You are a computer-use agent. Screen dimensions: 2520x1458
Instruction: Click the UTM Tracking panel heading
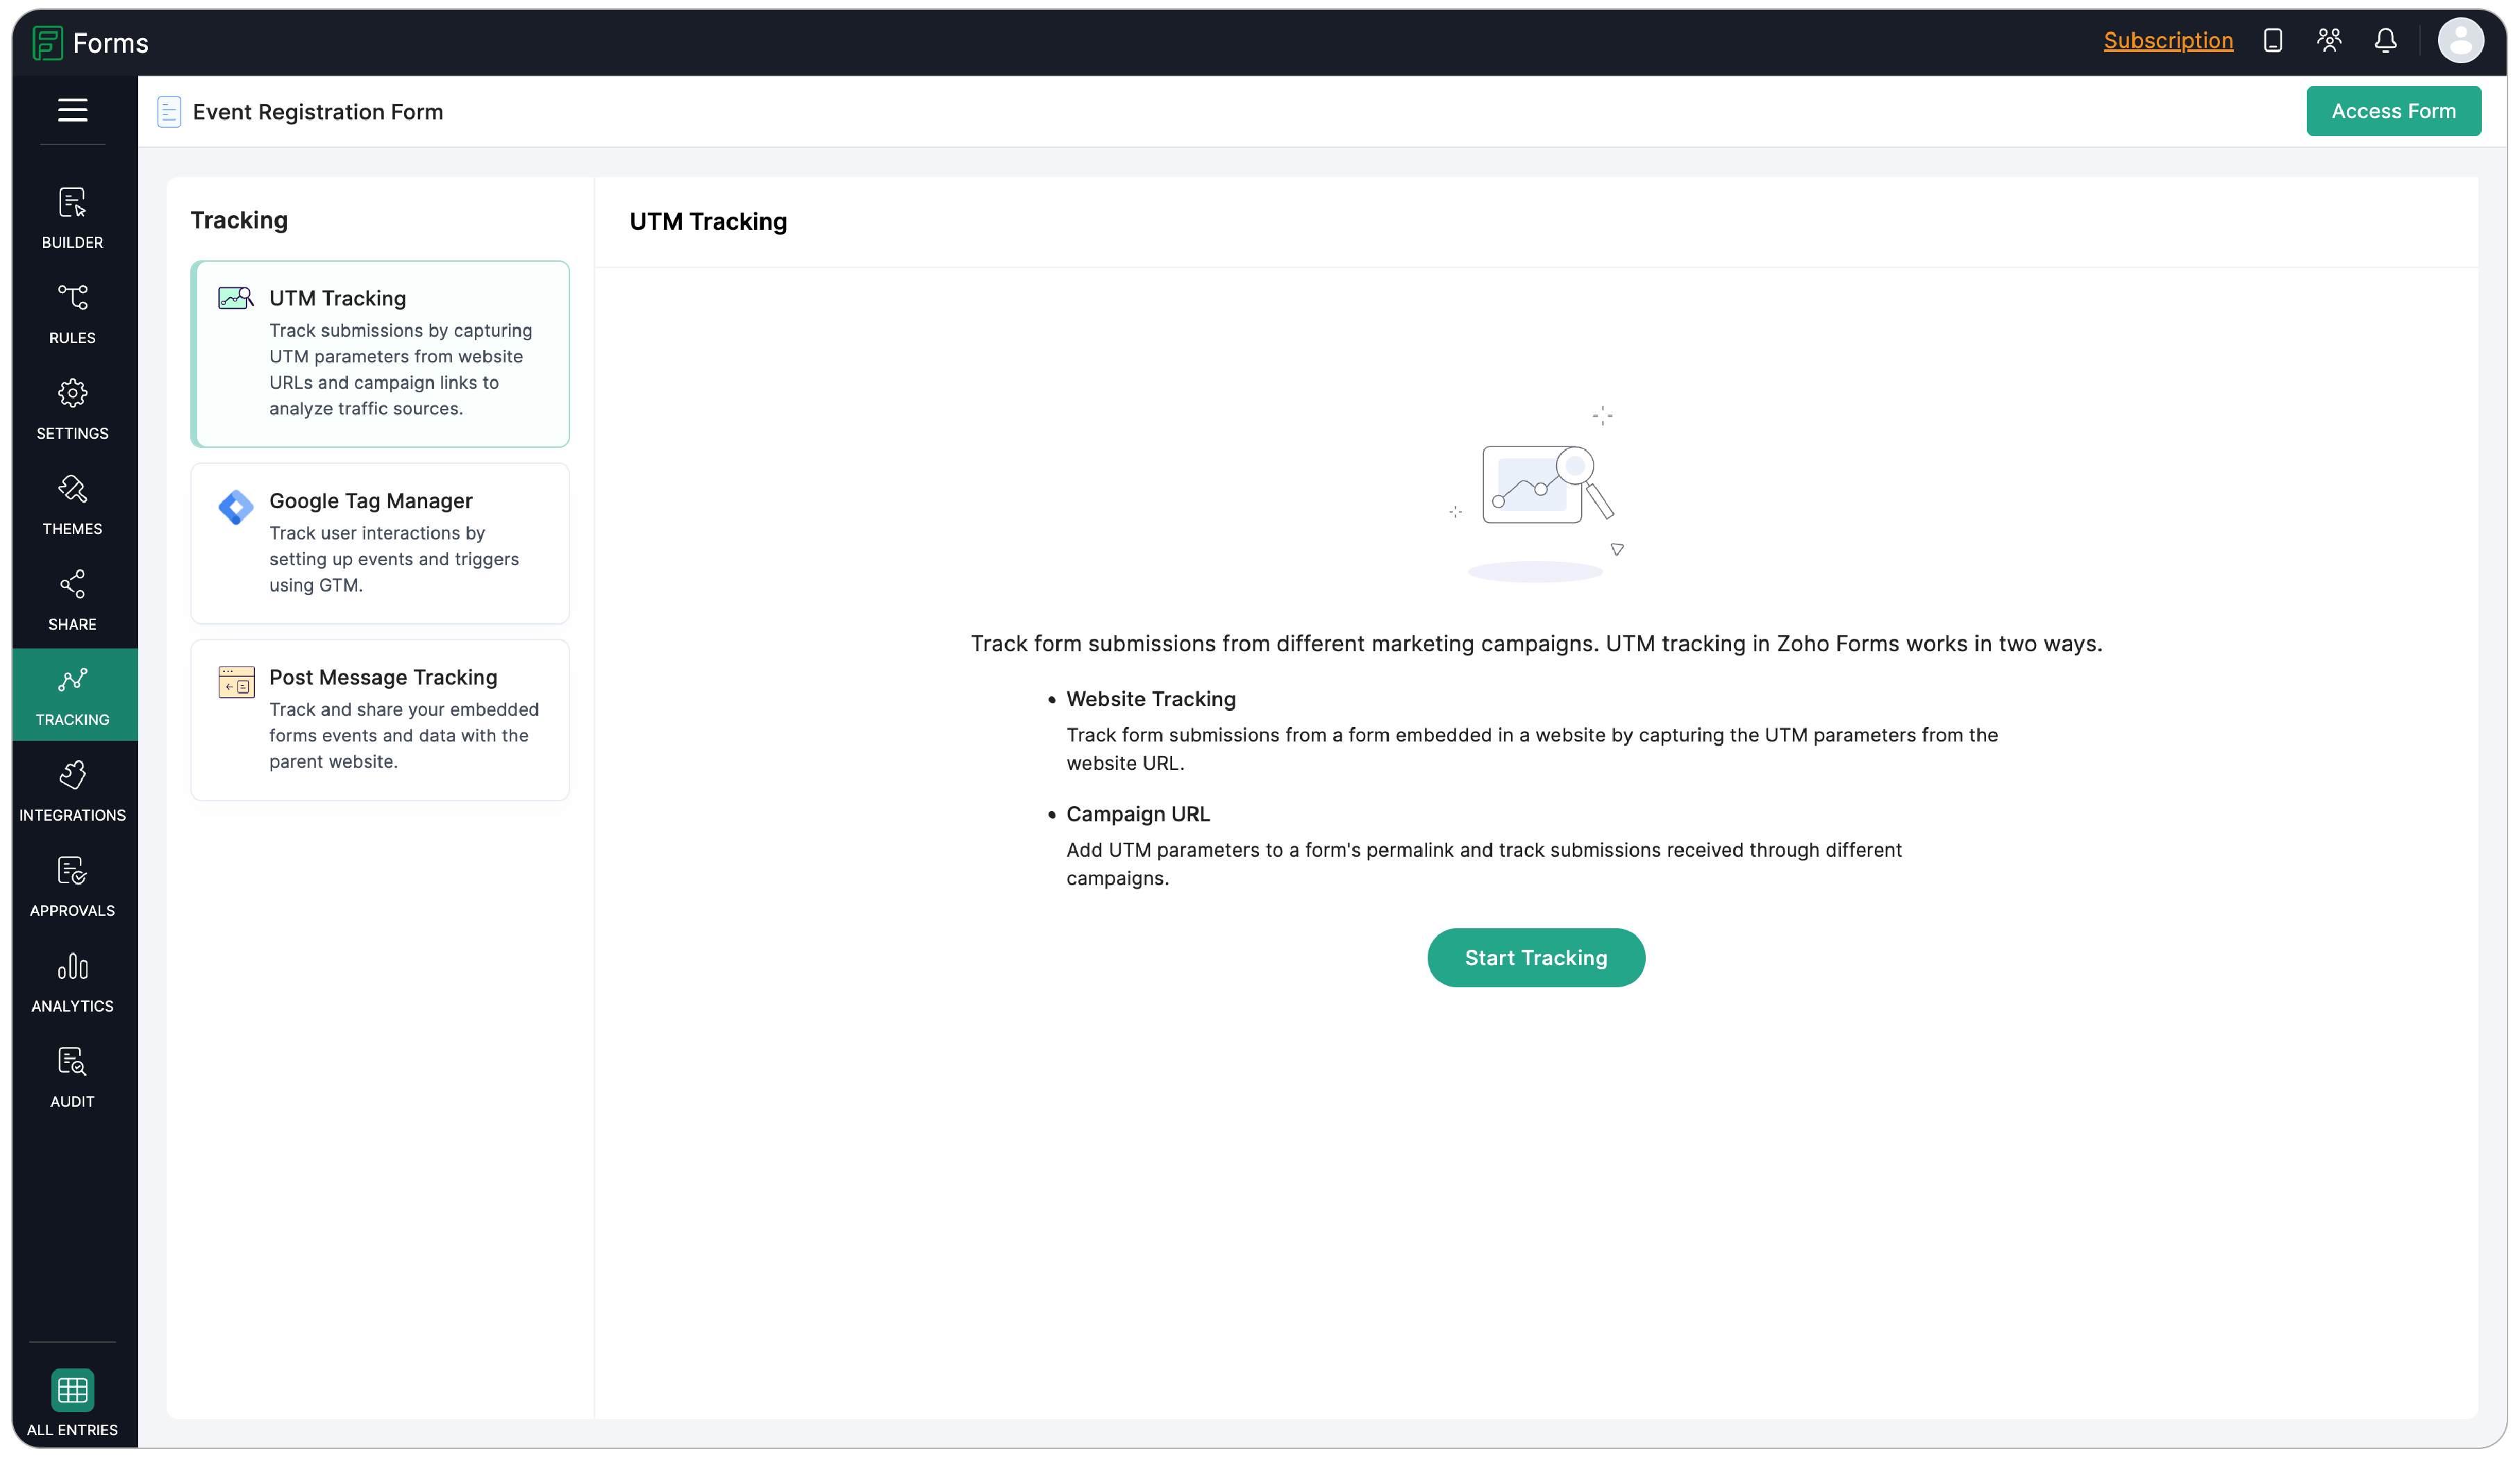(708, 222)
